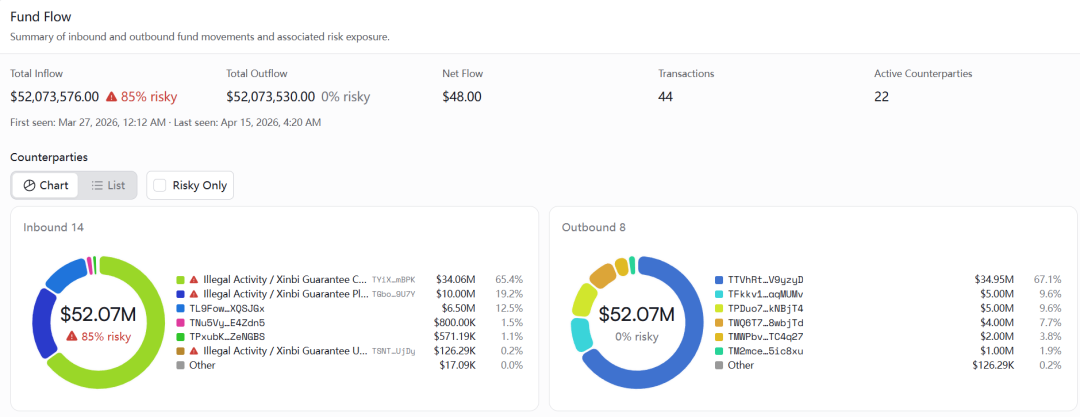Open inbound counterparty TL9Fow…XQSJGx
The height and width of the screenshot is (417, 1080).
coord(227,308)
